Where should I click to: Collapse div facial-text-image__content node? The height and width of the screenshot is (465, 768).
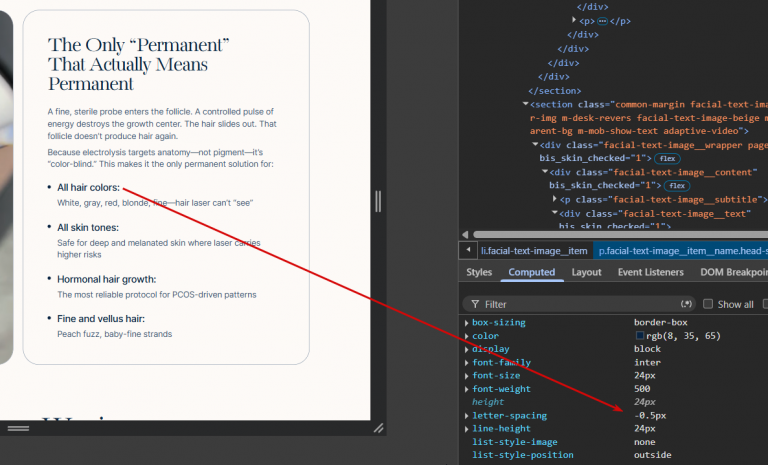pos(545,172)
